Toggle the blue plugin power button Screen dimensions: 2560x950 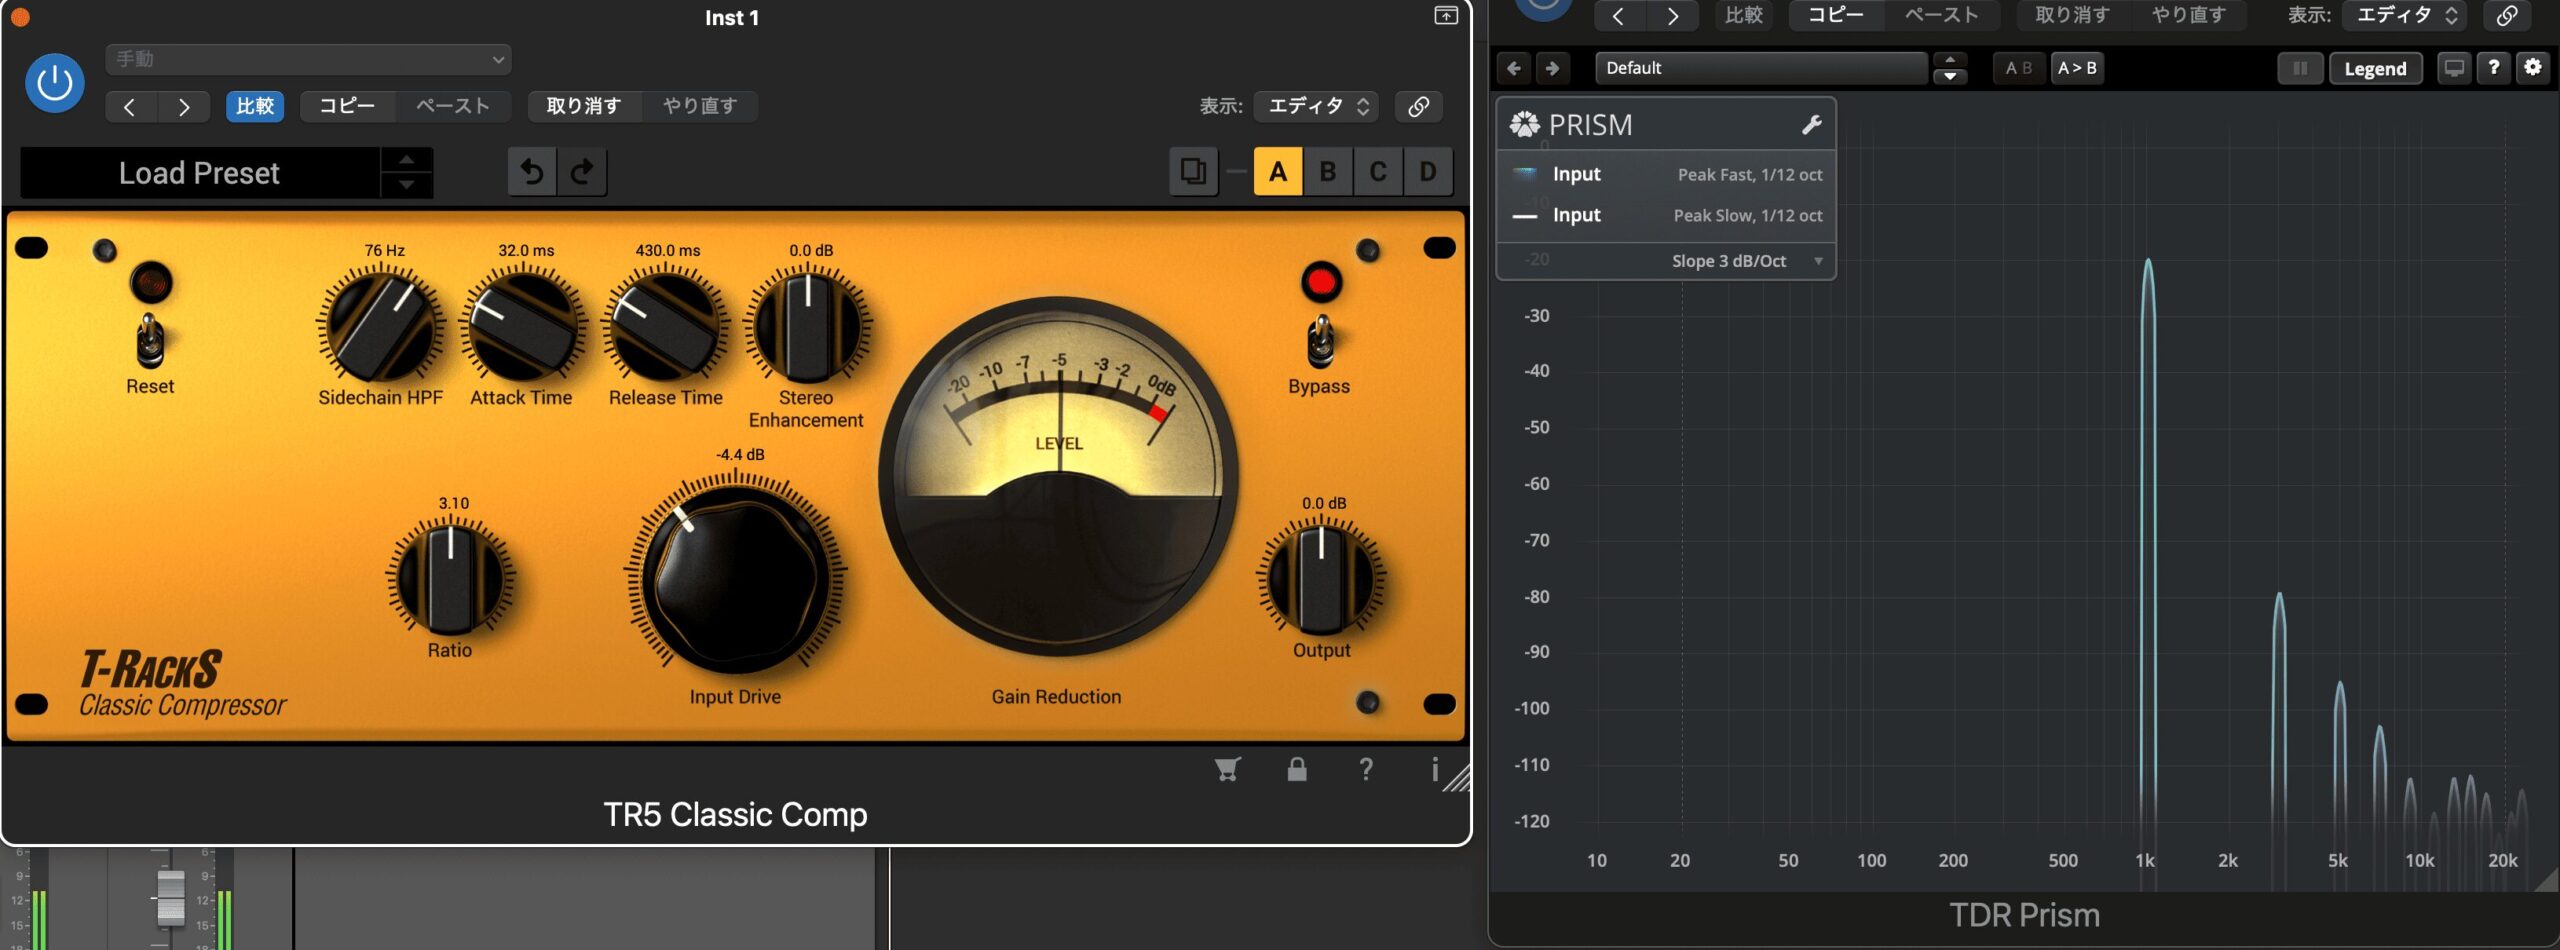coord(55,83)
